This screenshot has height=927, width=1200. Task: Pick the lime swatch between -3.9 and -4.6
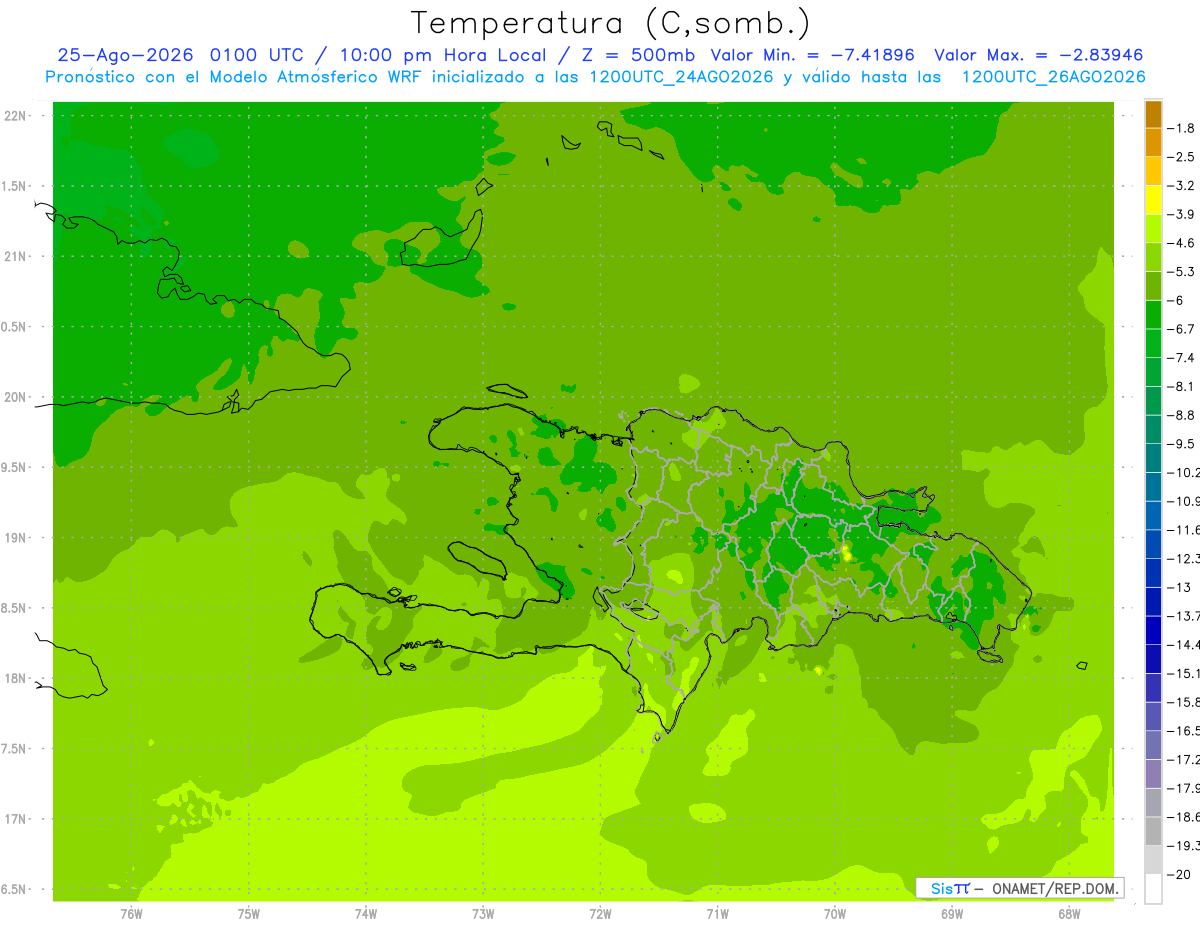click(1153, 229)
